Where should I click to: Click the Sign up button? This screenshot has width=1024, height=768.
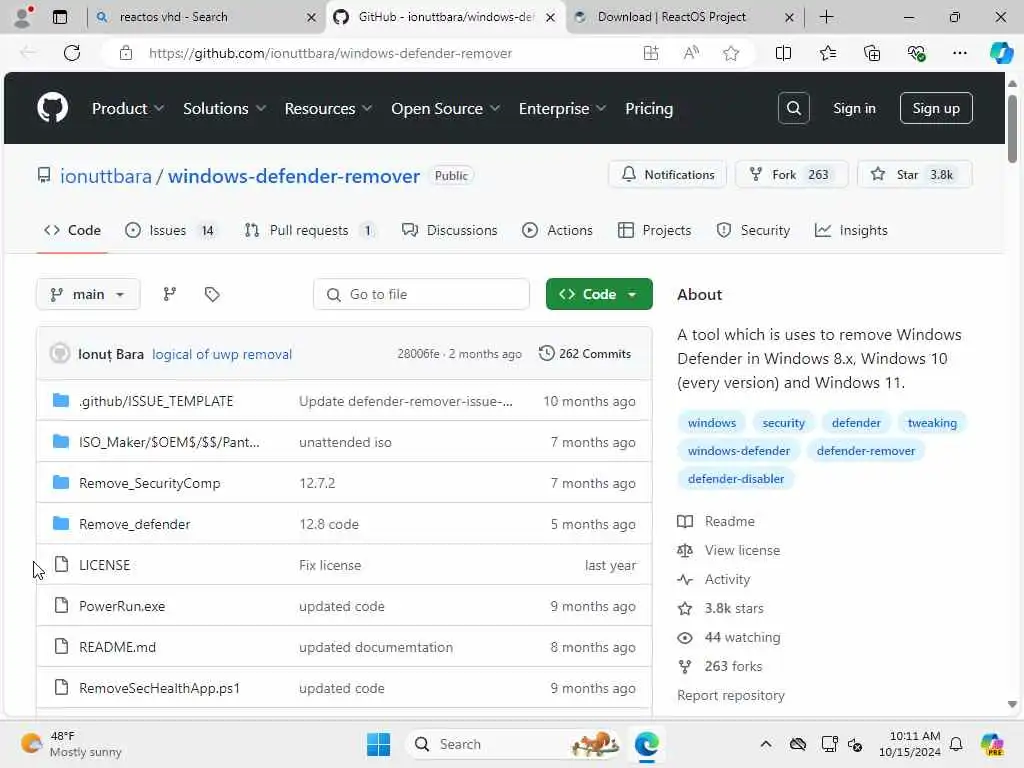click(936, 108)
